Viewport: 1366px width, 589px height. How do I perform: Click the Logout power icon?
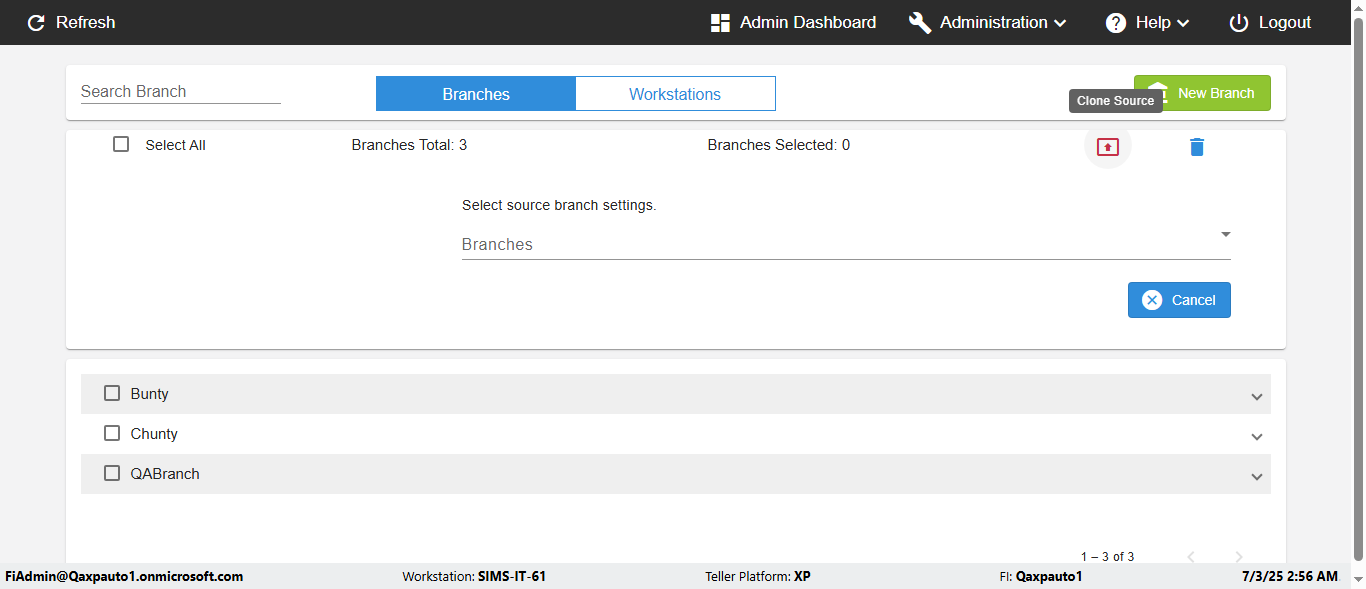click(x=1239, y=23)
